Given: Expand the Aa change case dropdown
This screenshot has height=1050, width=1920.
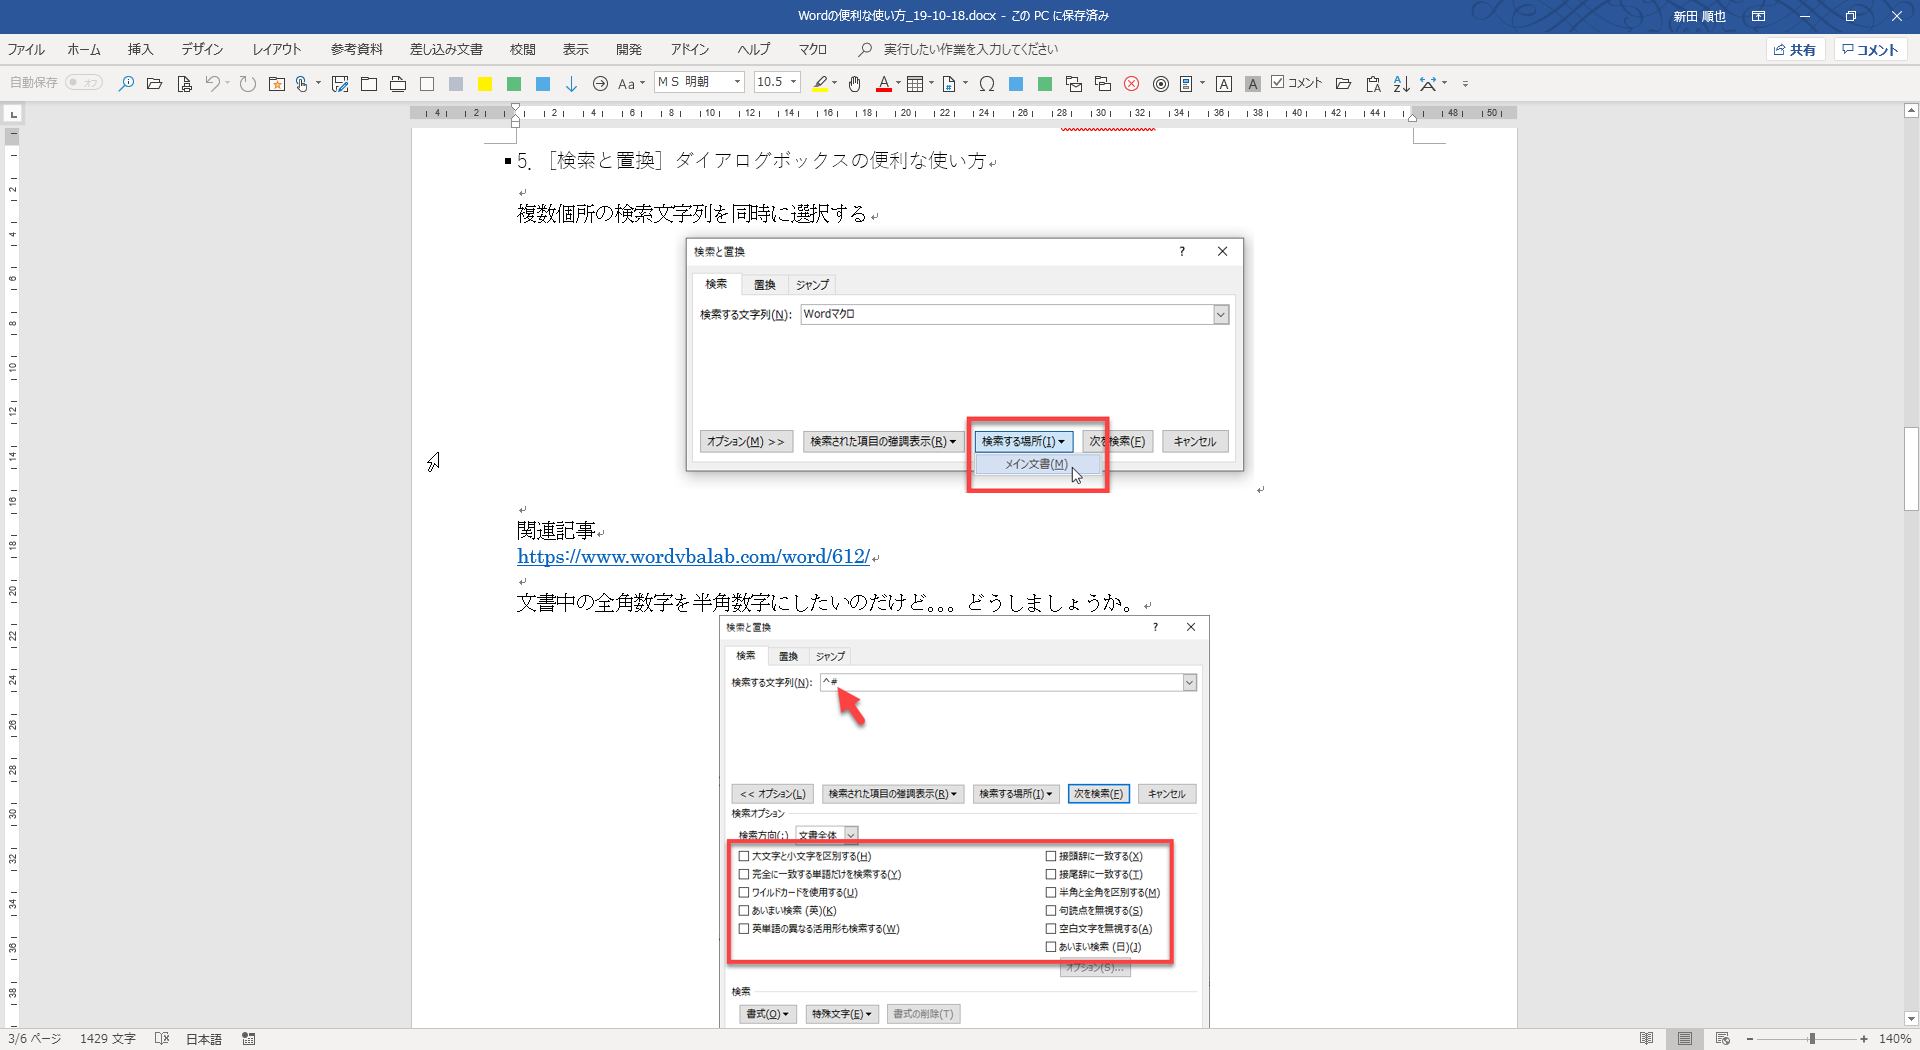Looking at the screenshot, I should pyautogui.click(x=631, y=84).
